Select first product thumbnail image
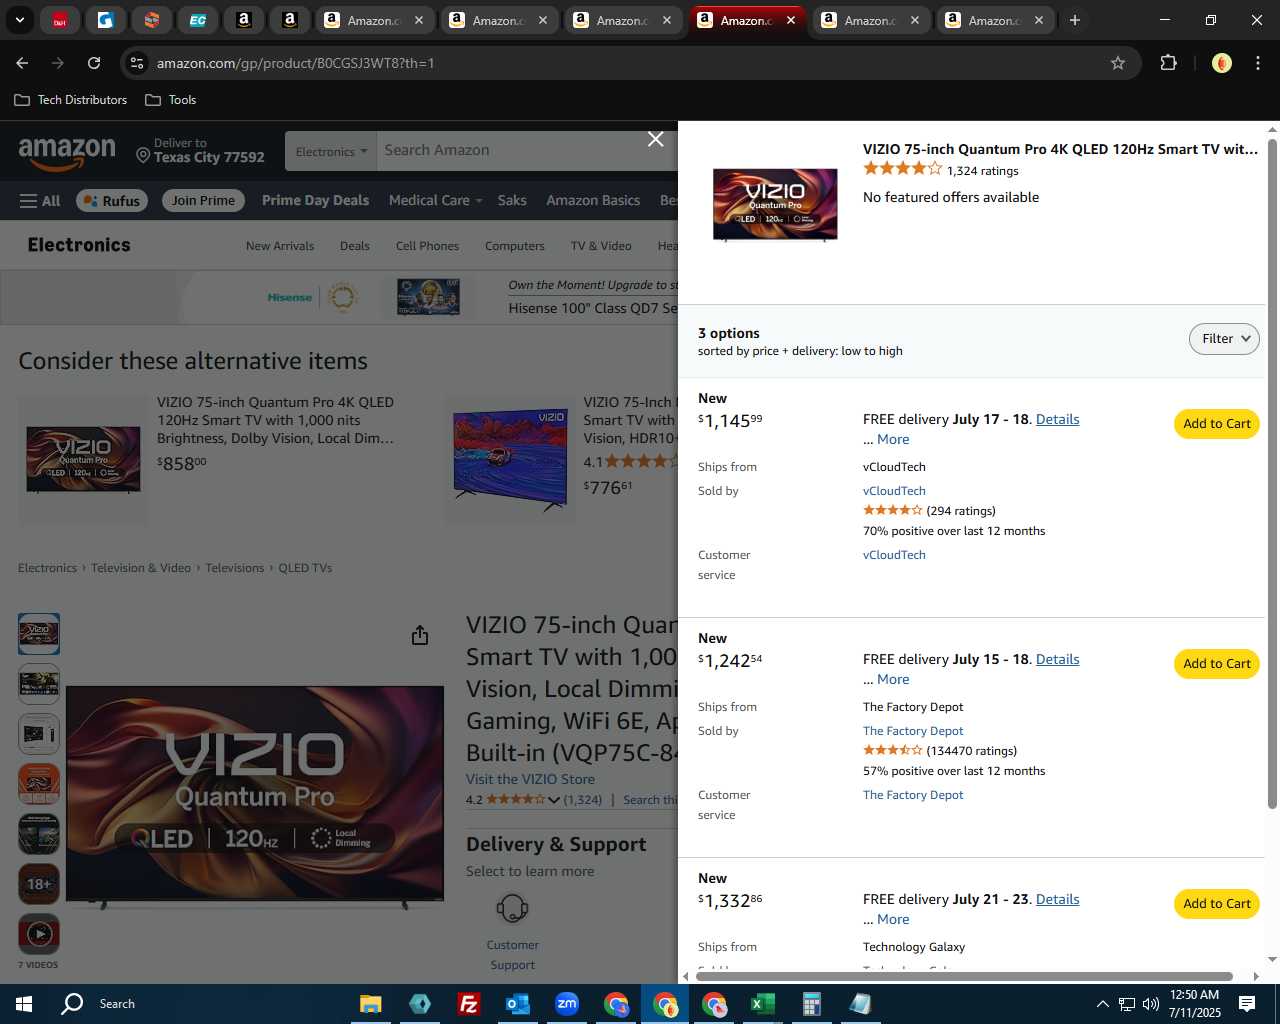This screenshot has width=1280, height=1024. [39, 634]
